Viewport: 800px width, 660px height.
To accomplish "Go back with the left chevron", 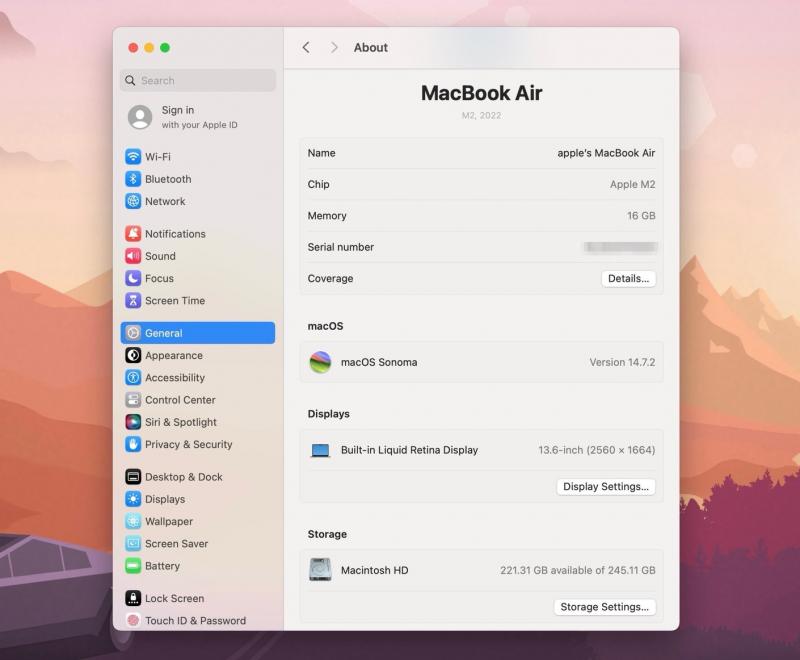I will pos(306,47).
